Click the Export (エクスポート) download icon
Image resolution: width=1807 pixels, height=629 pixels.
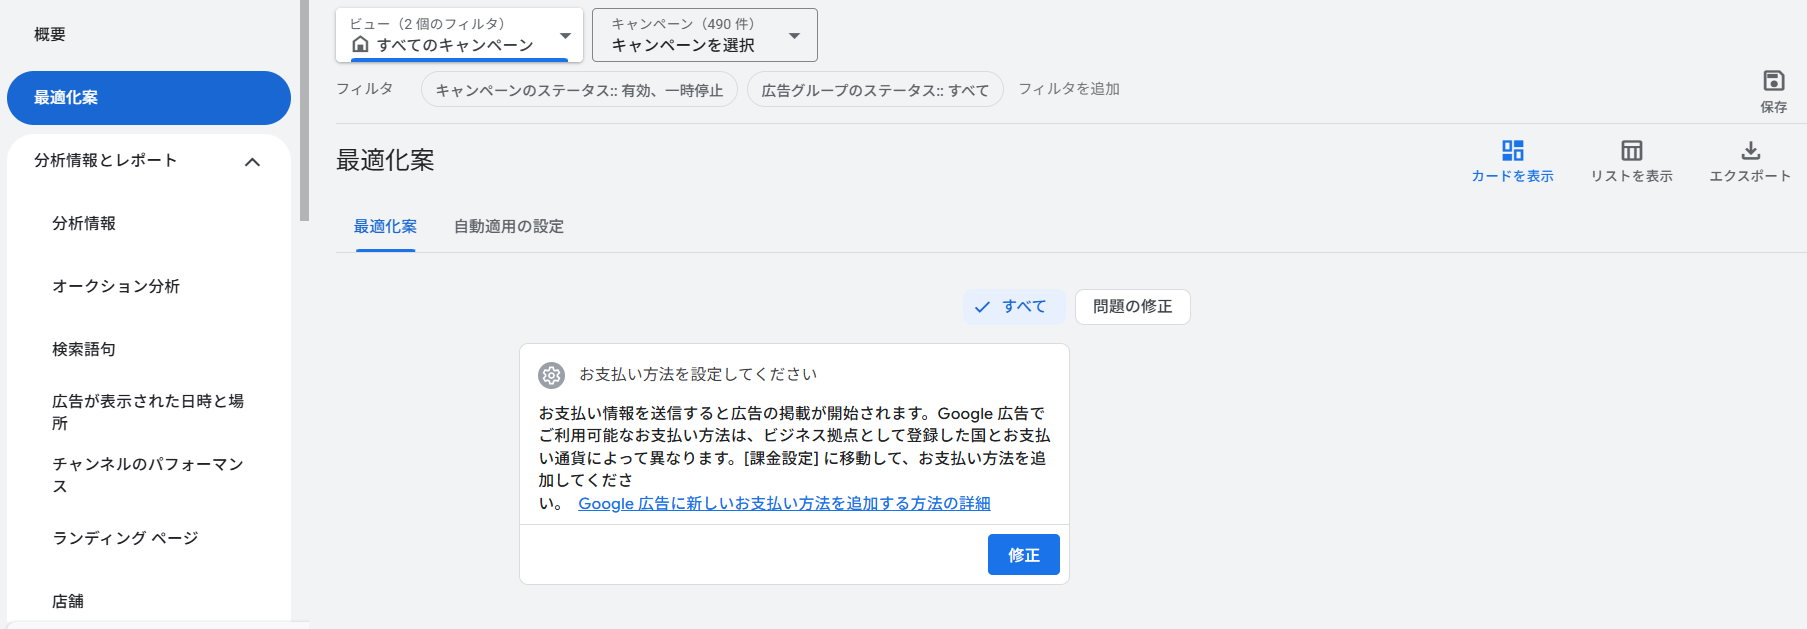click(1750, 151)
